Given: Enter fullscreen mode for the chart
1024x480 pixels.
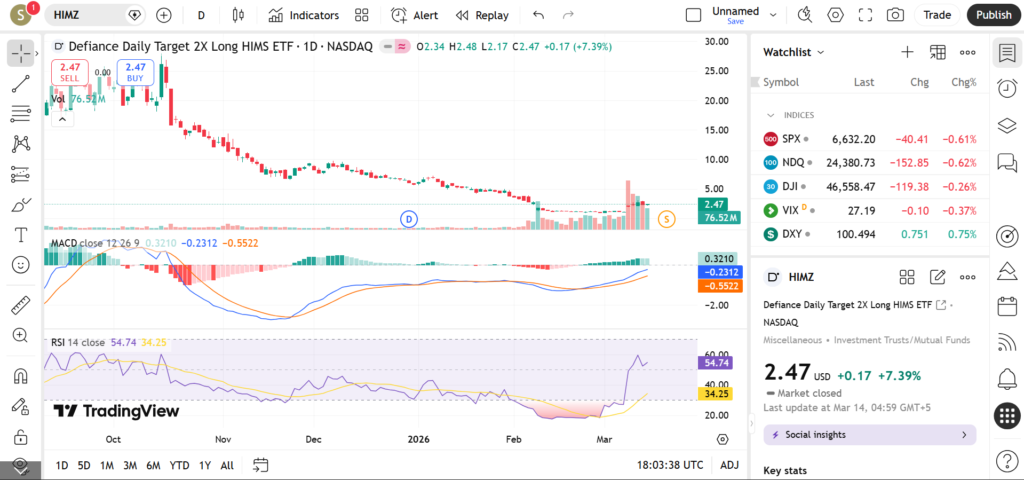Looking at the screenshot, I should (866, 15).
